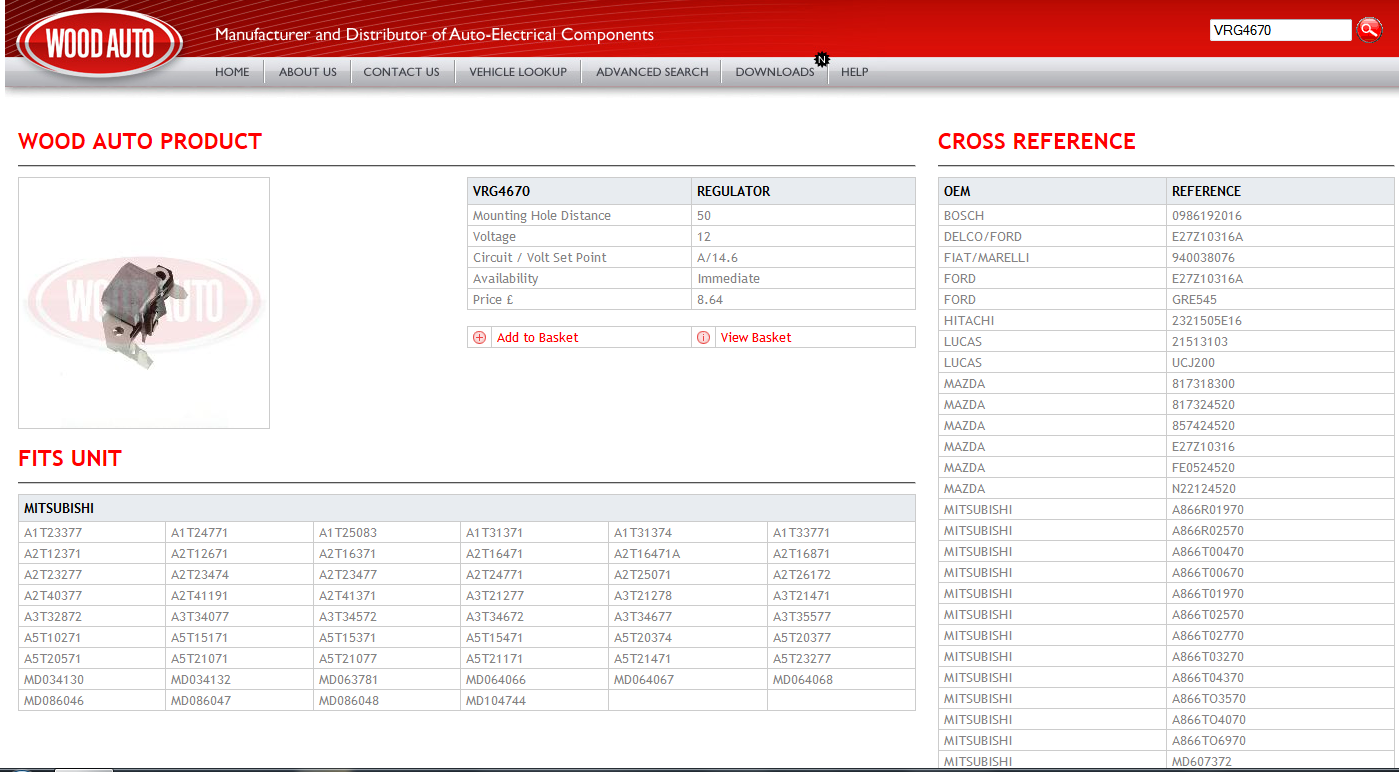Open the DOWNLOADS menu item
This screenshot has width=1399, height=772.
pos(775,72)
